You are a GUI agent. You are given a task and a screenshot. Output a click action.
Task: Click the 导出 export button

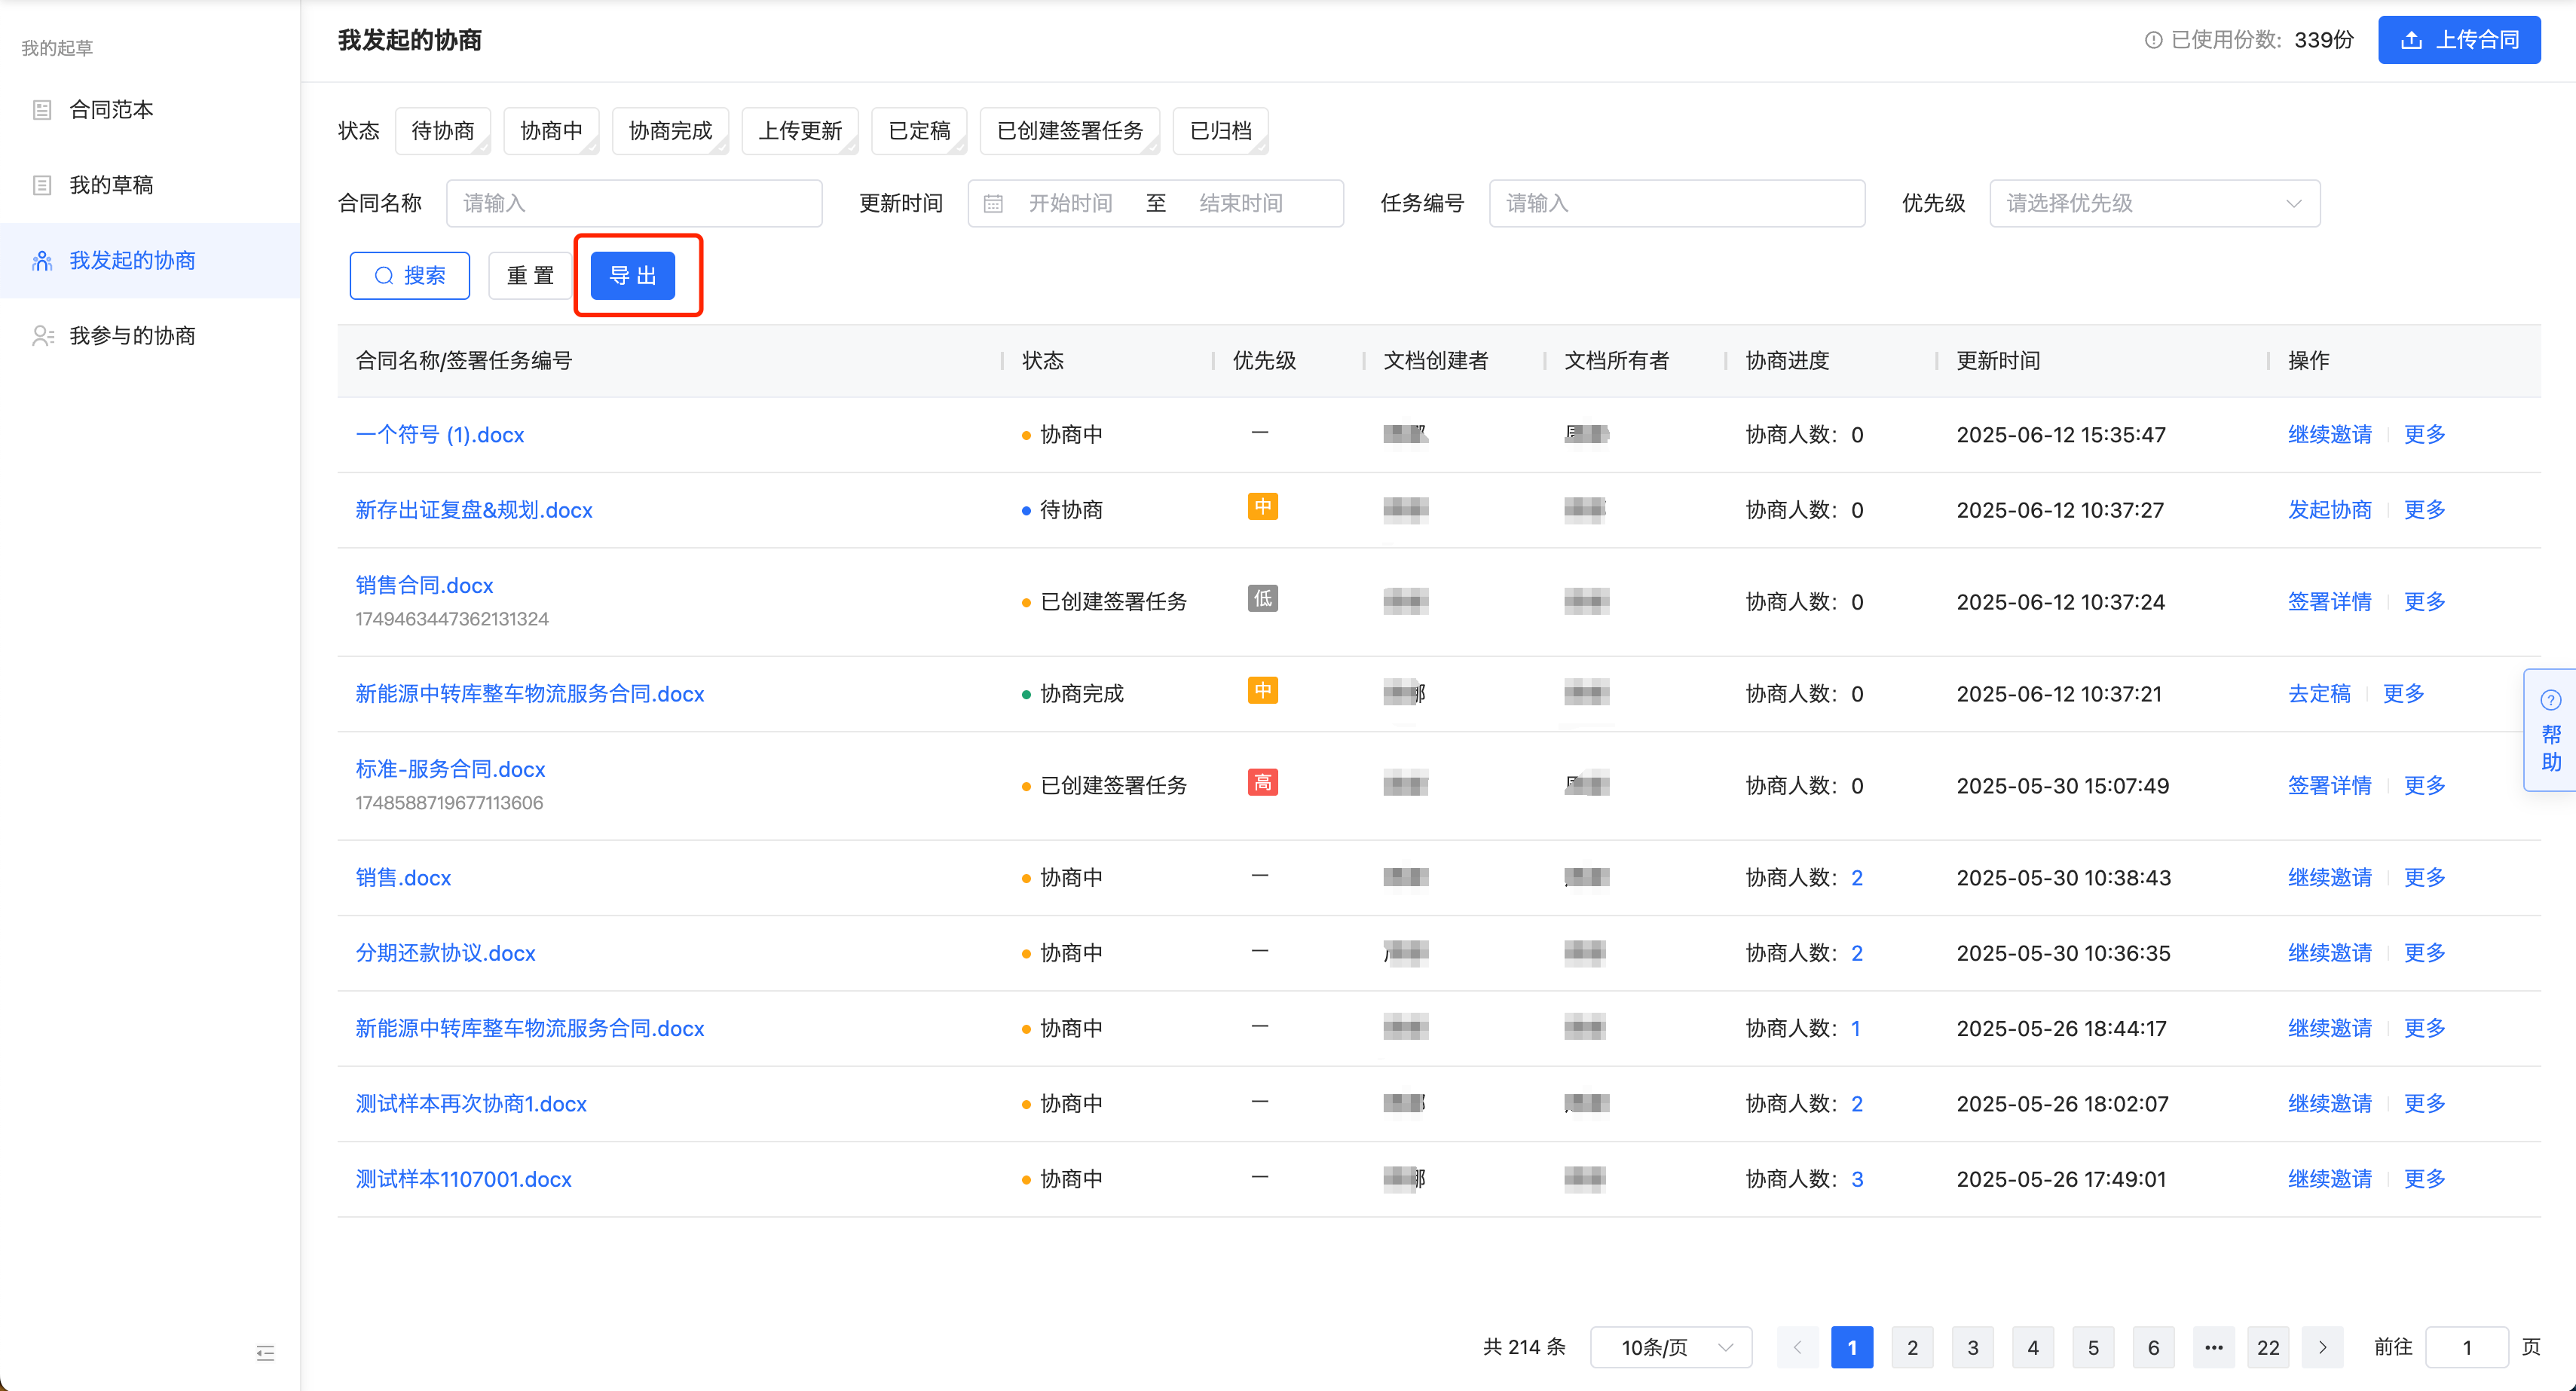(633, 276)
